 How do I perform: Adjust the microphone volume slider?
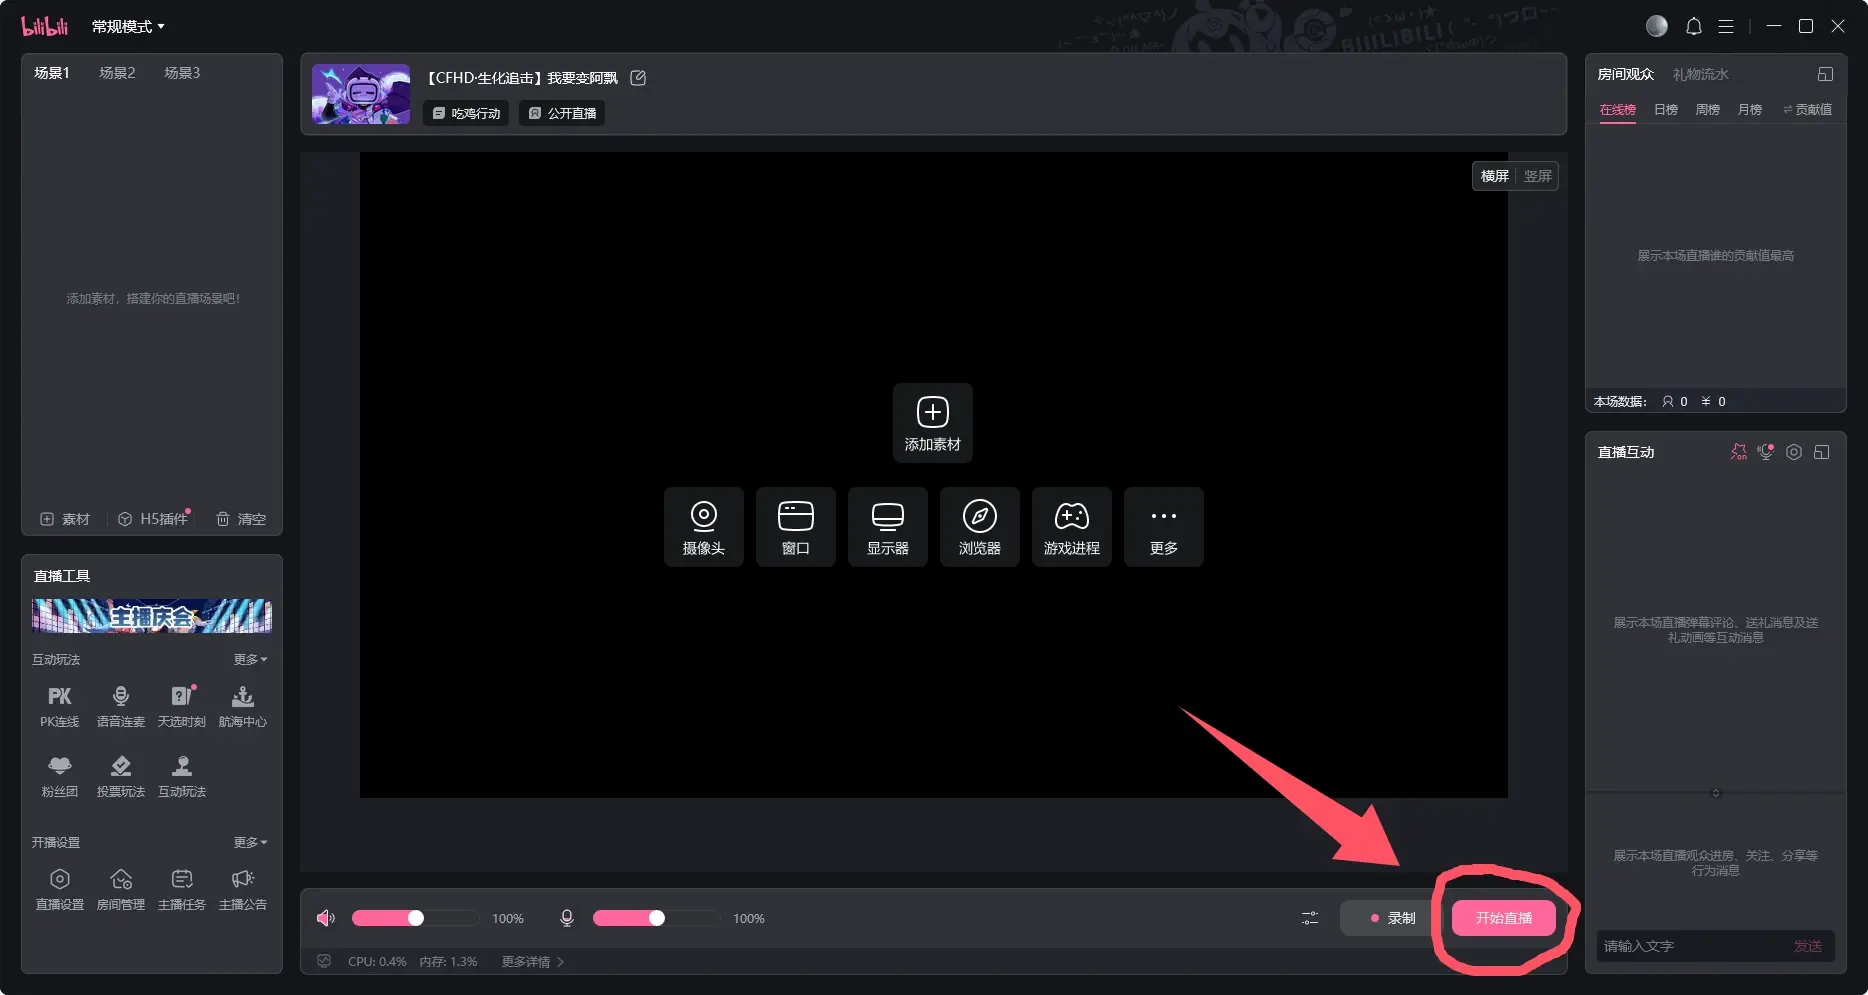[656, 918]
